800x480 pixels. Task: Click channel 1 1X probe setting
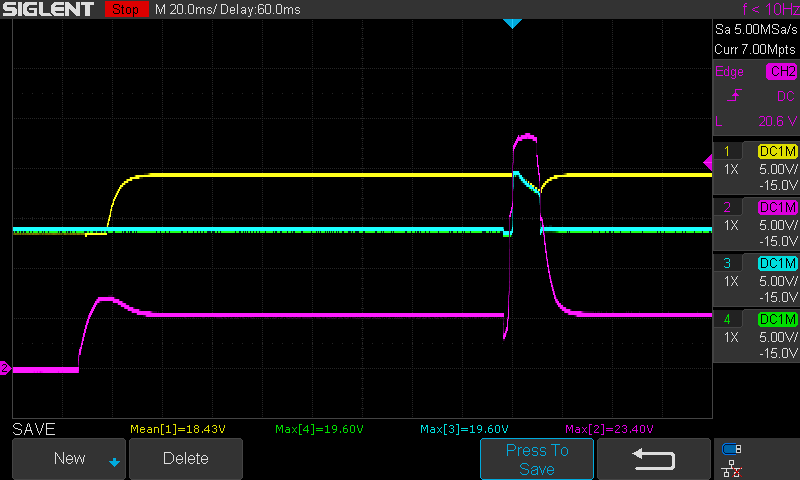click(x=731, y=169)
